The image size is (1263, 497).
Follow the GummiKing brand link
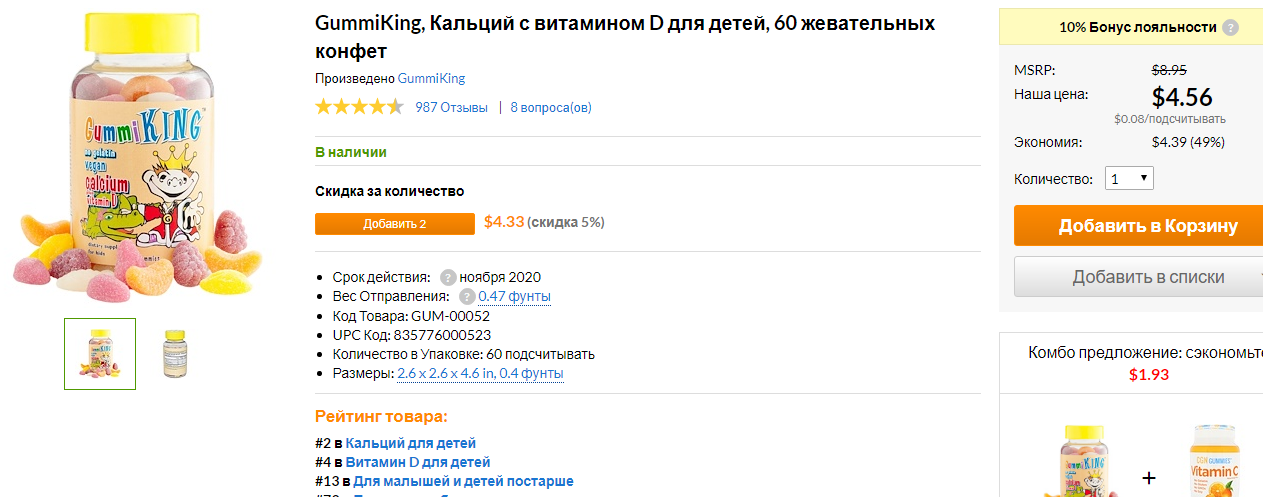pyautogui.click(x=431, y=78)
